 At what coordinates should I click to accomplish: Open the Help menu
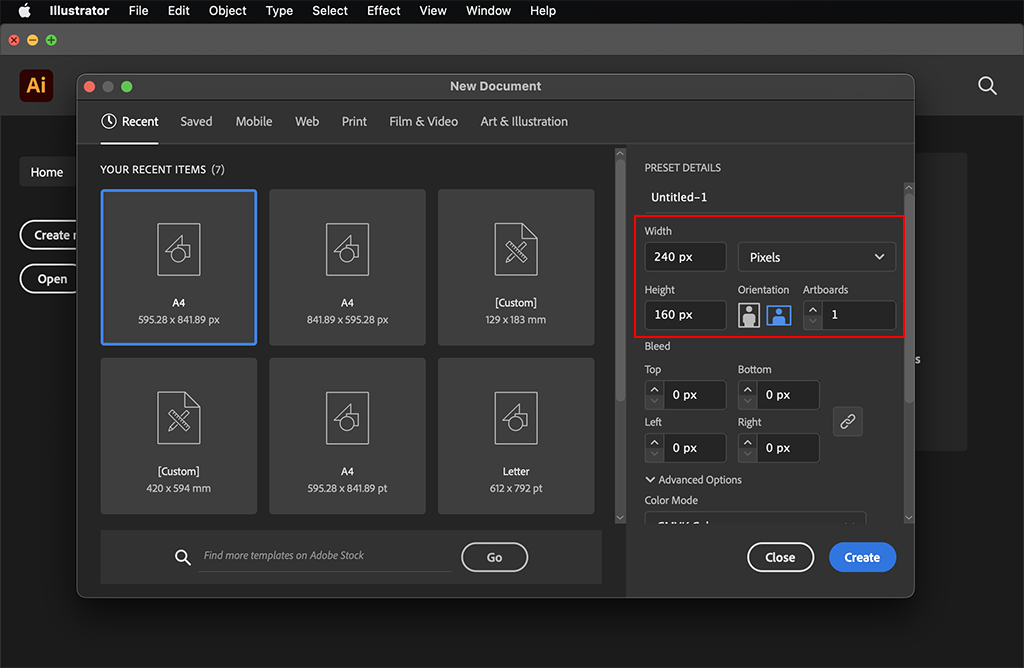(x=543, y=10)
